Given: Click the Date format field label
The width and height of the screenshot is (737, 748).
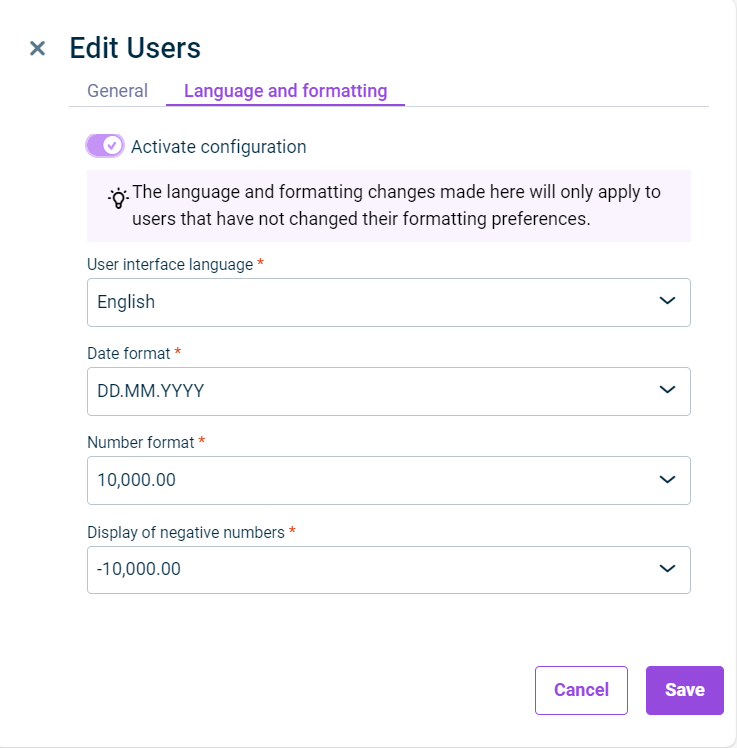Looking at the screenshot, I should pyautogui.click(x=129, y=353).
